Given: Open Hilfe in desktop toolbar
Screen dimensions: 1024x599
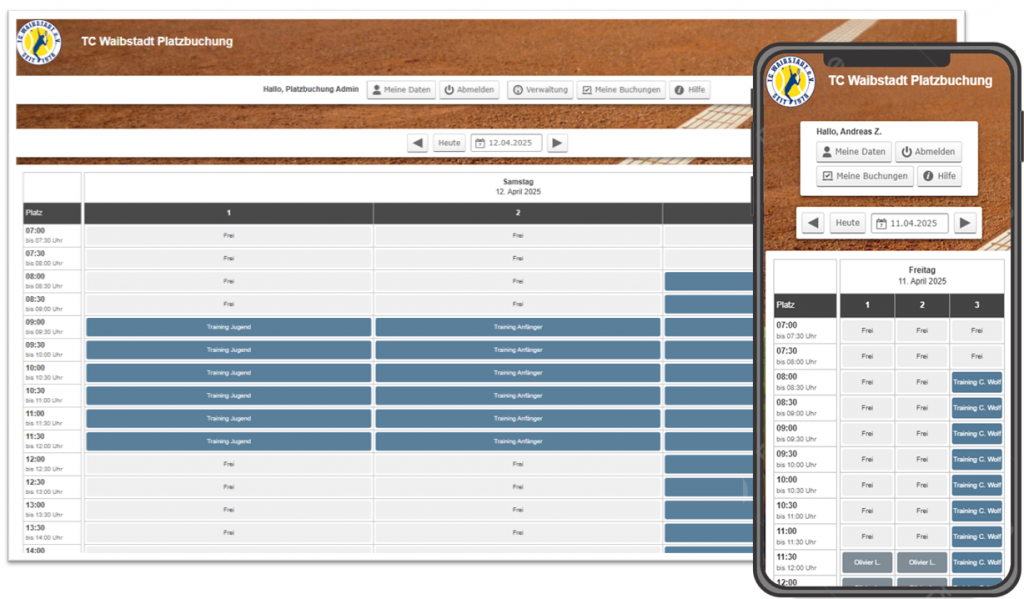Looking at the screenshot, I should 689,90.
